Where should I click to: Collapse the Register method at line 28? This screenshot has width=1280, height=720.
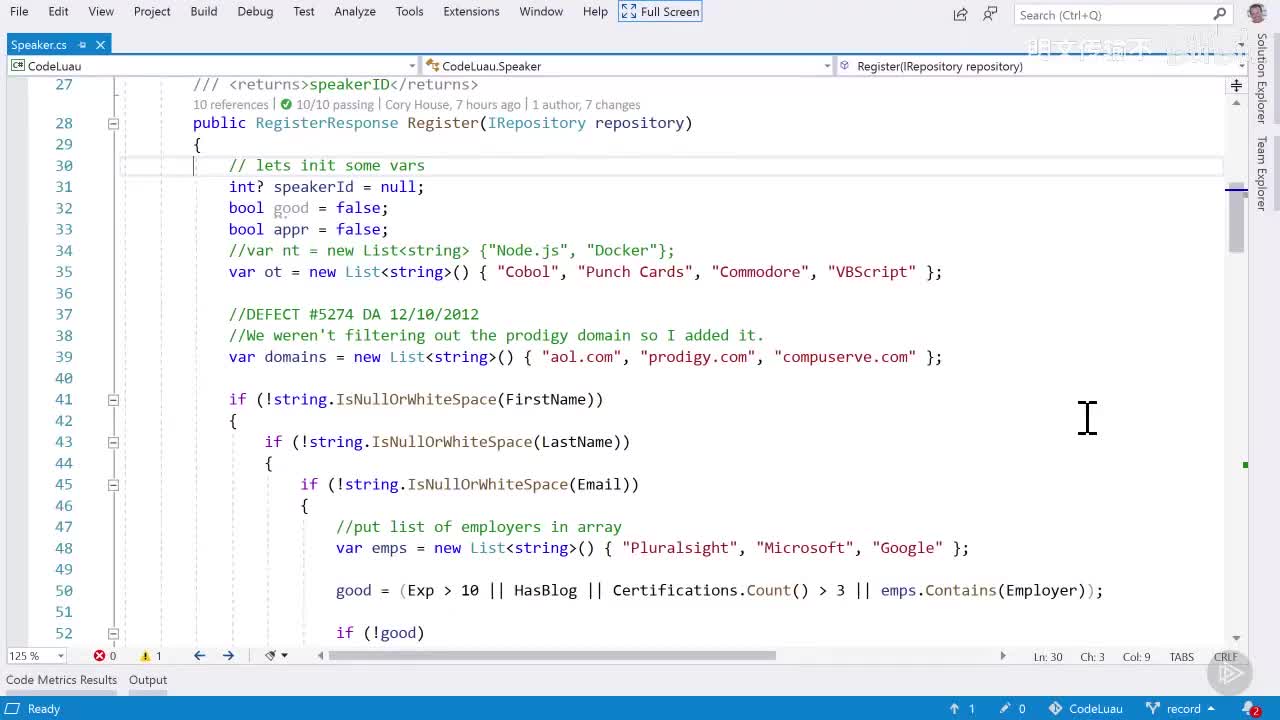point(113,123)
